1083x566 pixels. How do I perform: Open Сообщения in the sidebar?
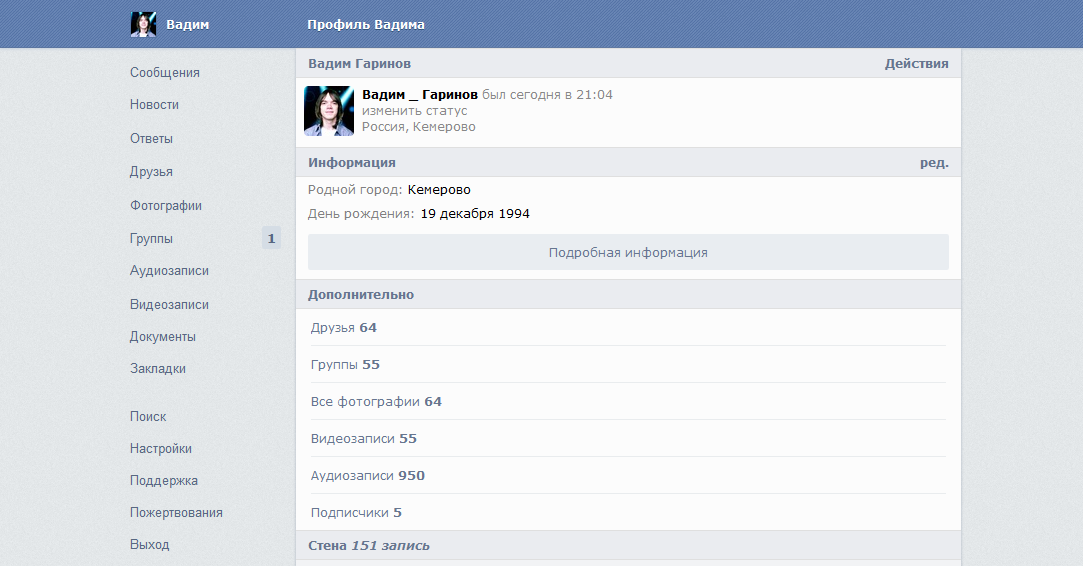pyautogui.click(x=165, y=72)
